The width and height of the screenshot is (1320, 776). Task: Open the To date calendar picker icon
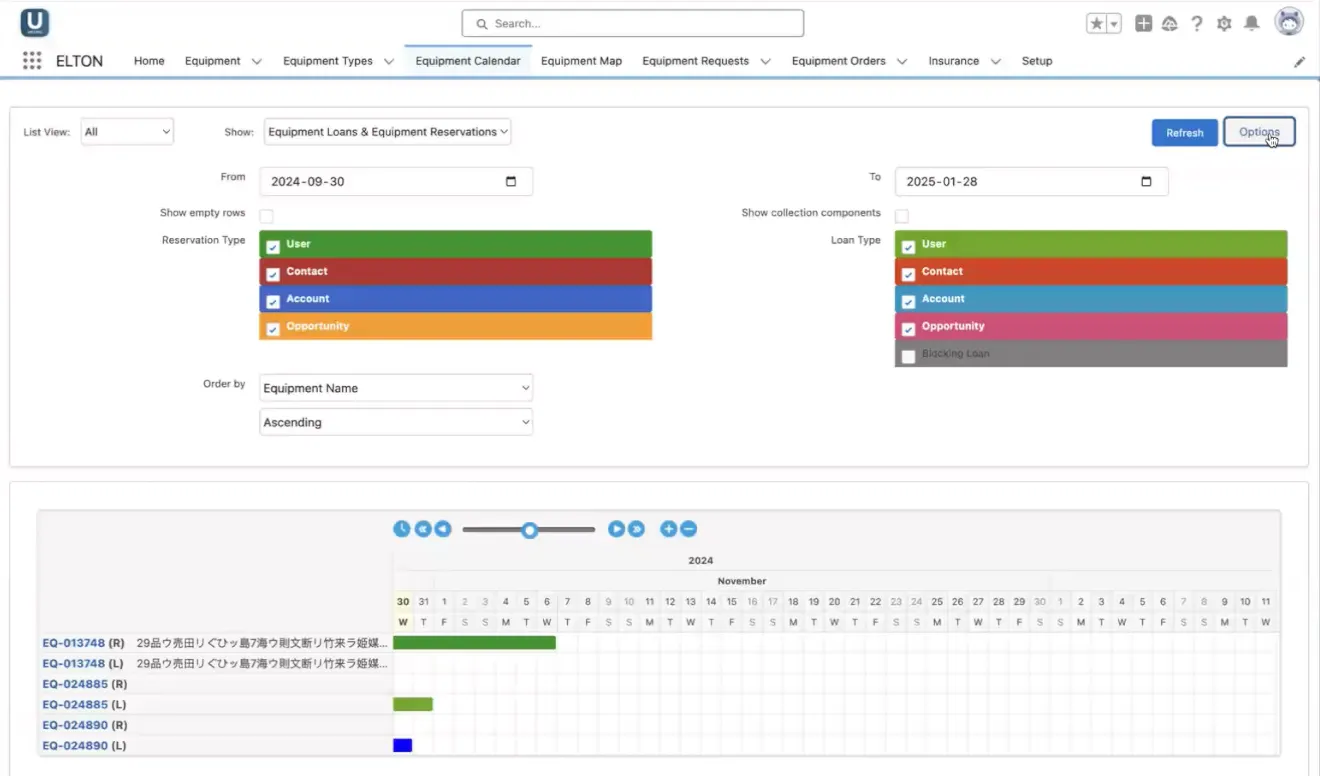[1146, 182]
